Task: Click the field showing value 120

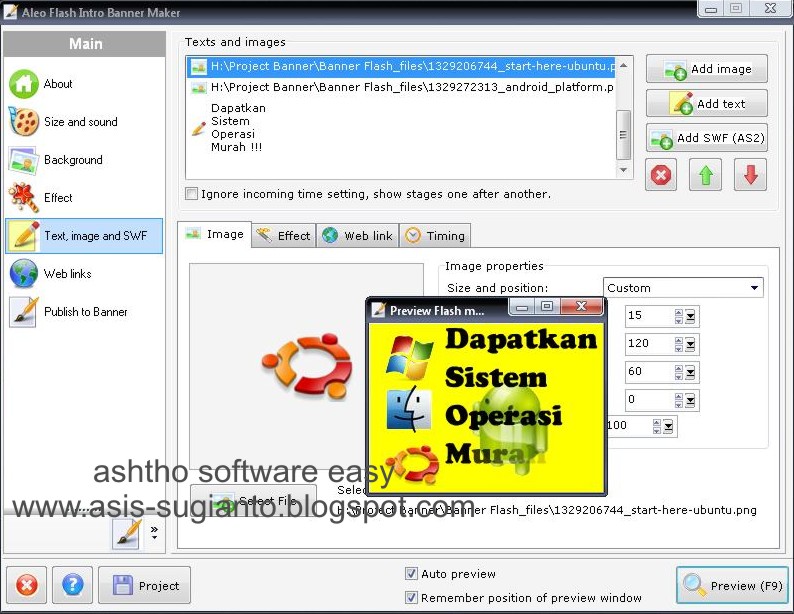Action: [x=649, y=344]
